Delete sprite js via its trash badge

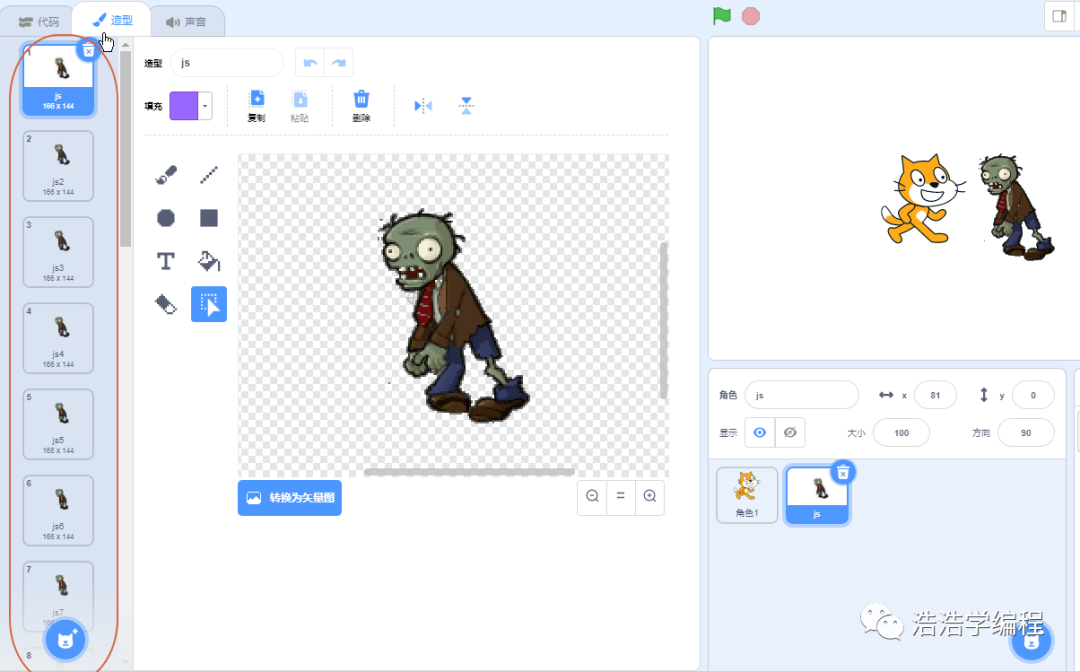[843, 472]
